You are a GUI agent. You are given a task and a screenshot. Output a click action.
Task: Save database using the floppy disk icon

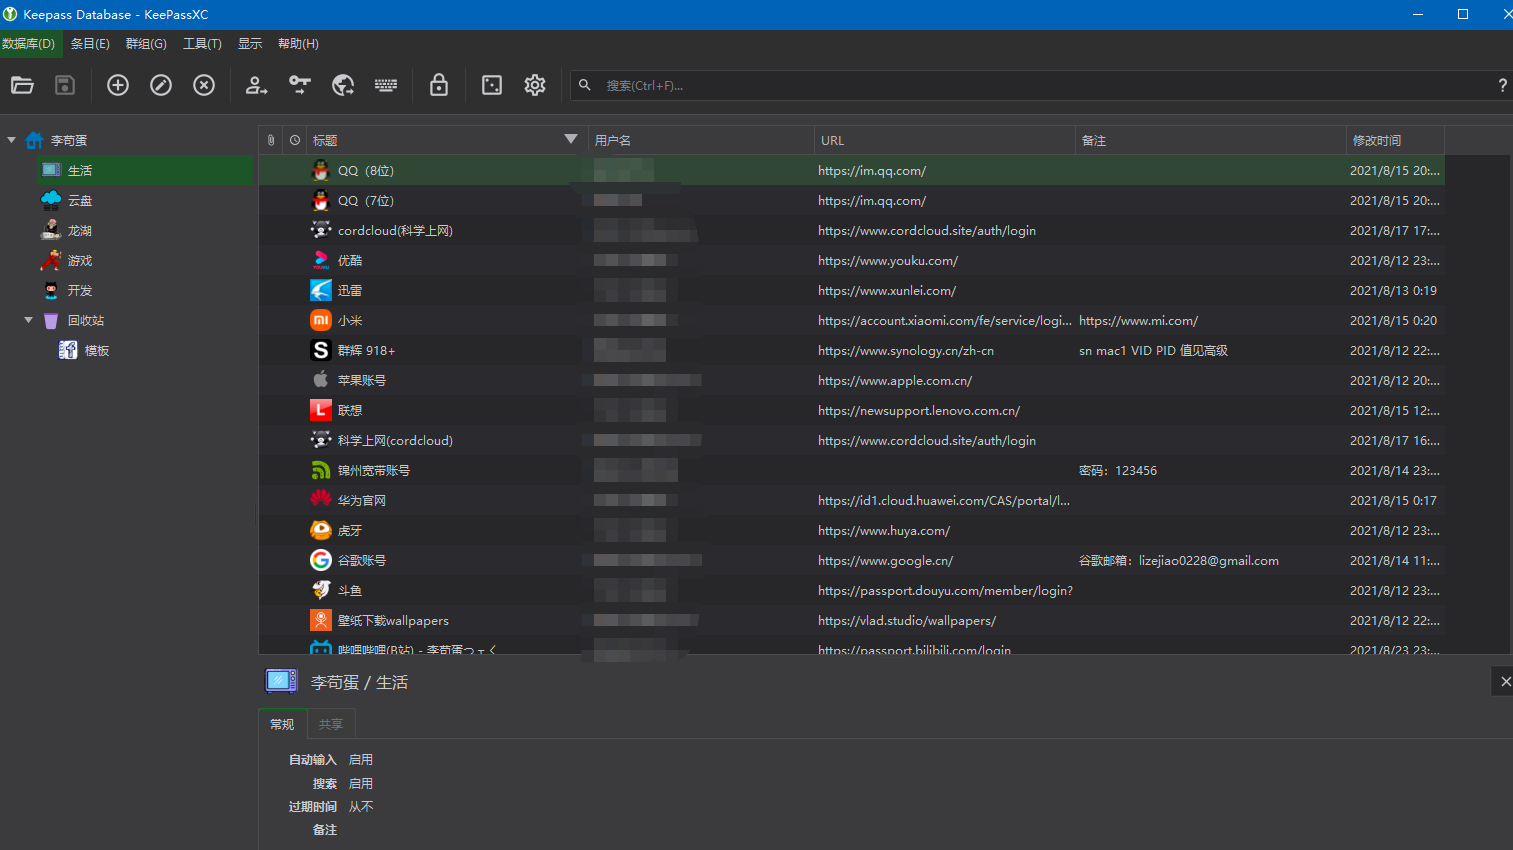tap(65, 85)
